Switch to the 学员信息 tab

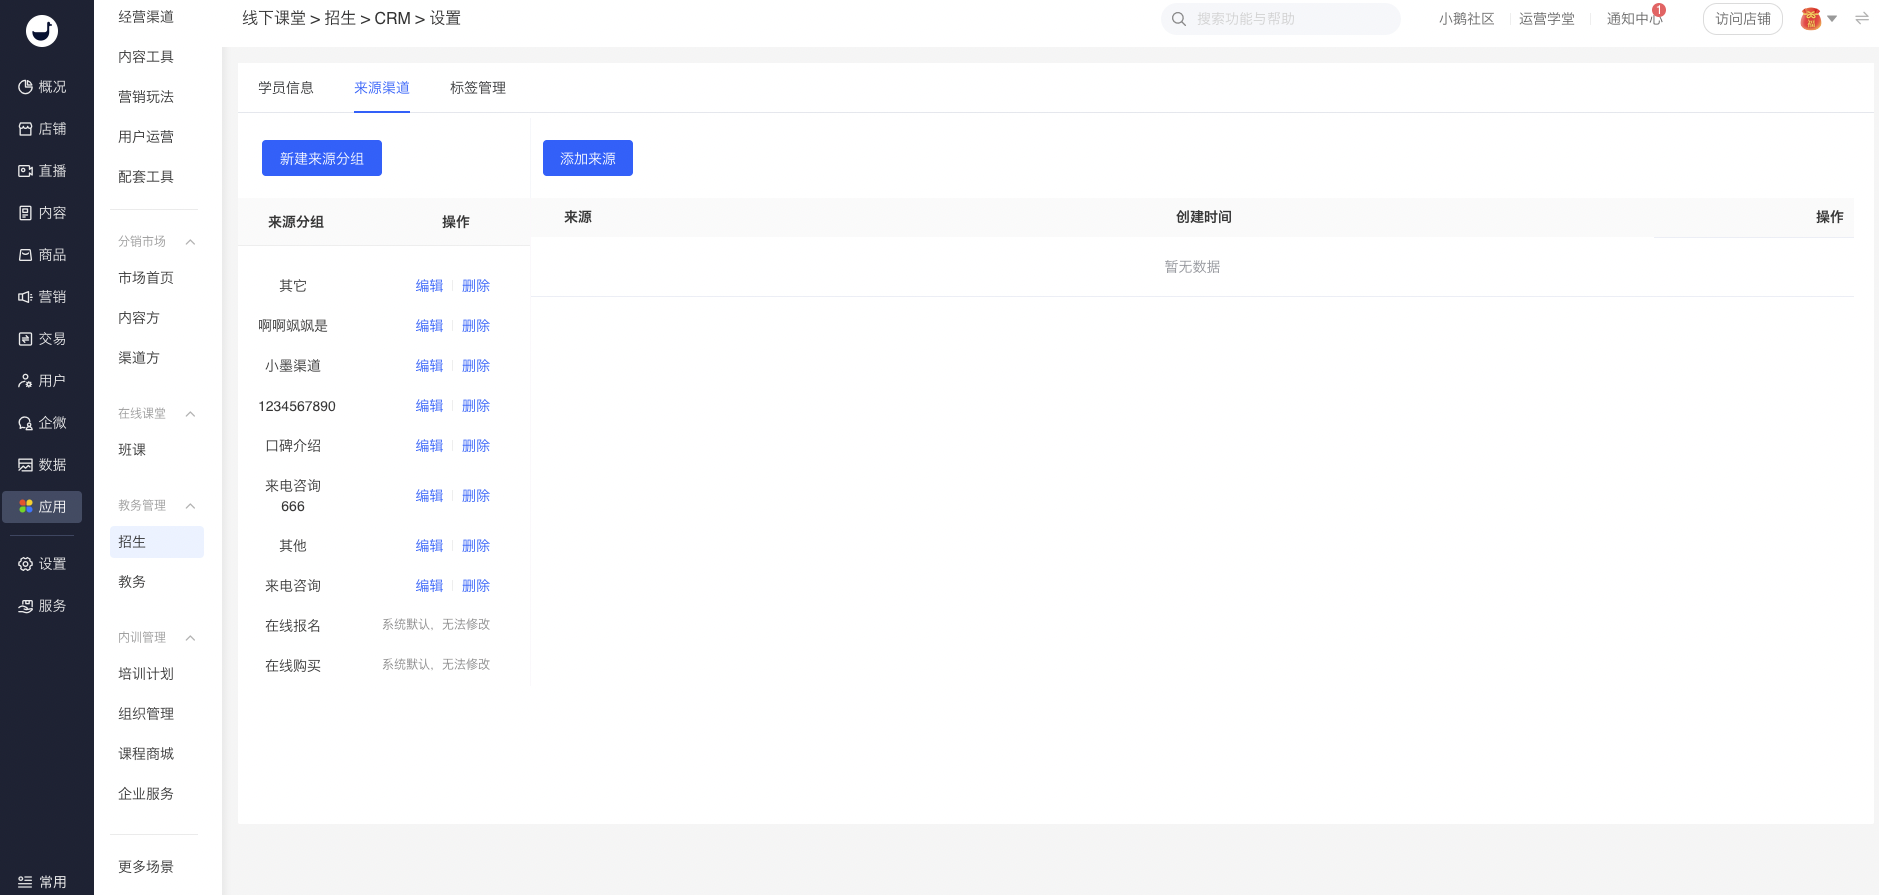point(286,88)
